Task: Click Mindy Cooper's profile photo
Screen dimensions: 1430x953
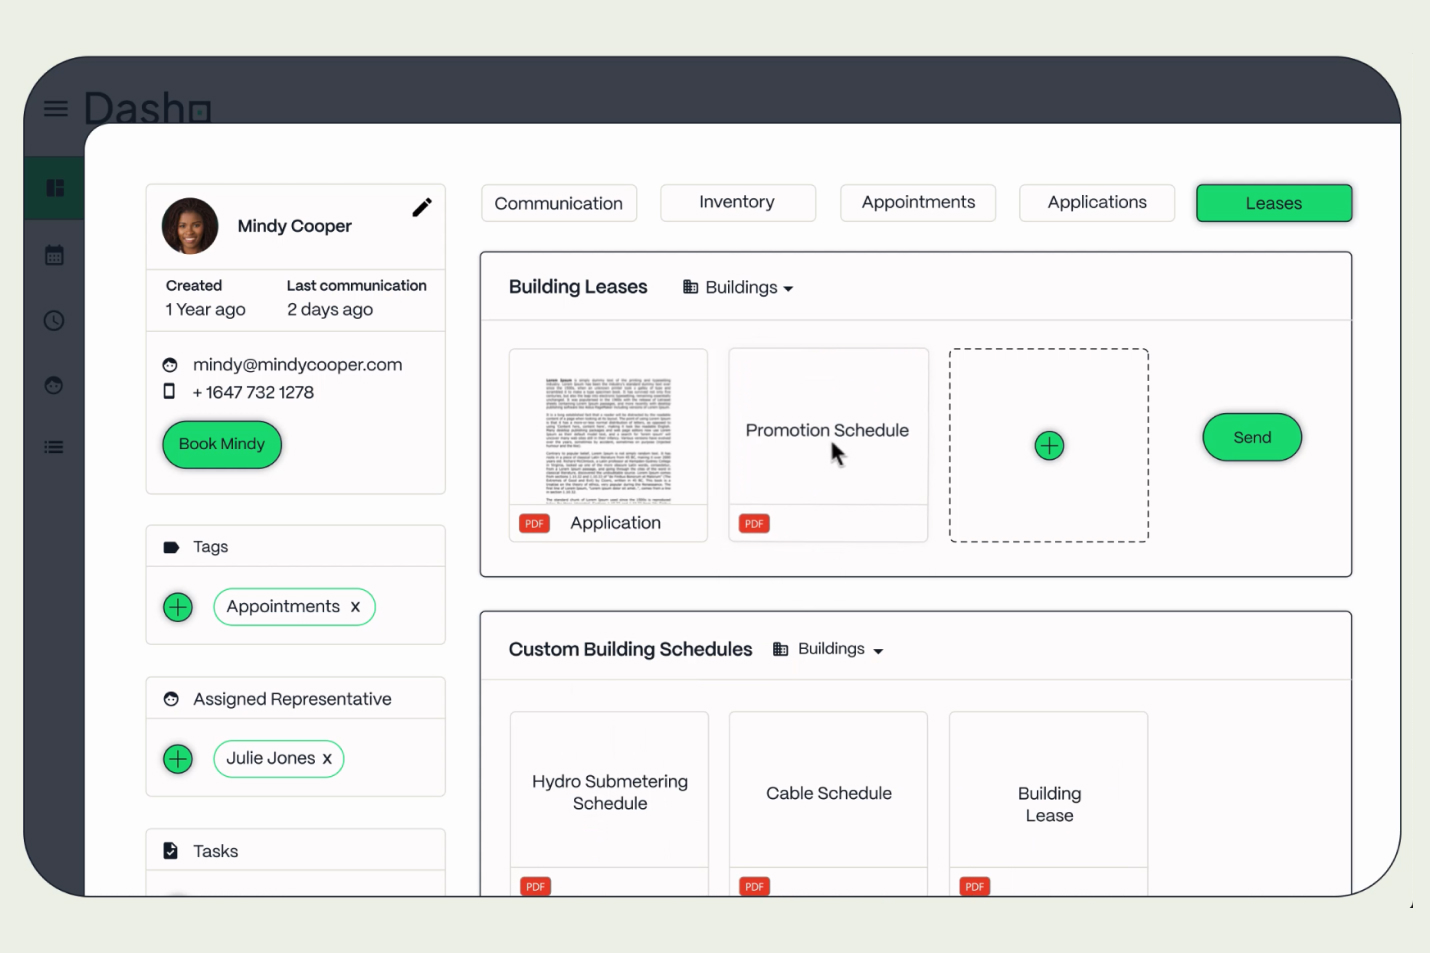Action: click(190, 226)
